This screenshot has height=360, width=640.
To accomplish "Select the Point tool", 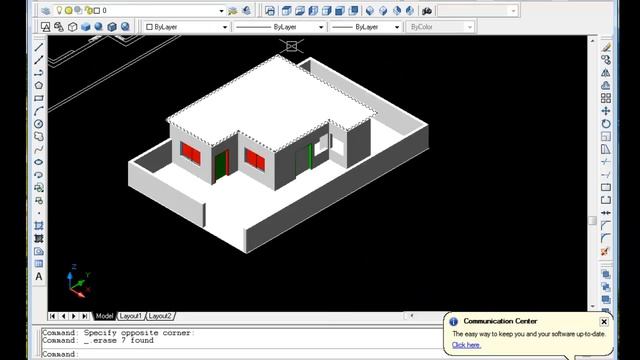I will (39, 213).
